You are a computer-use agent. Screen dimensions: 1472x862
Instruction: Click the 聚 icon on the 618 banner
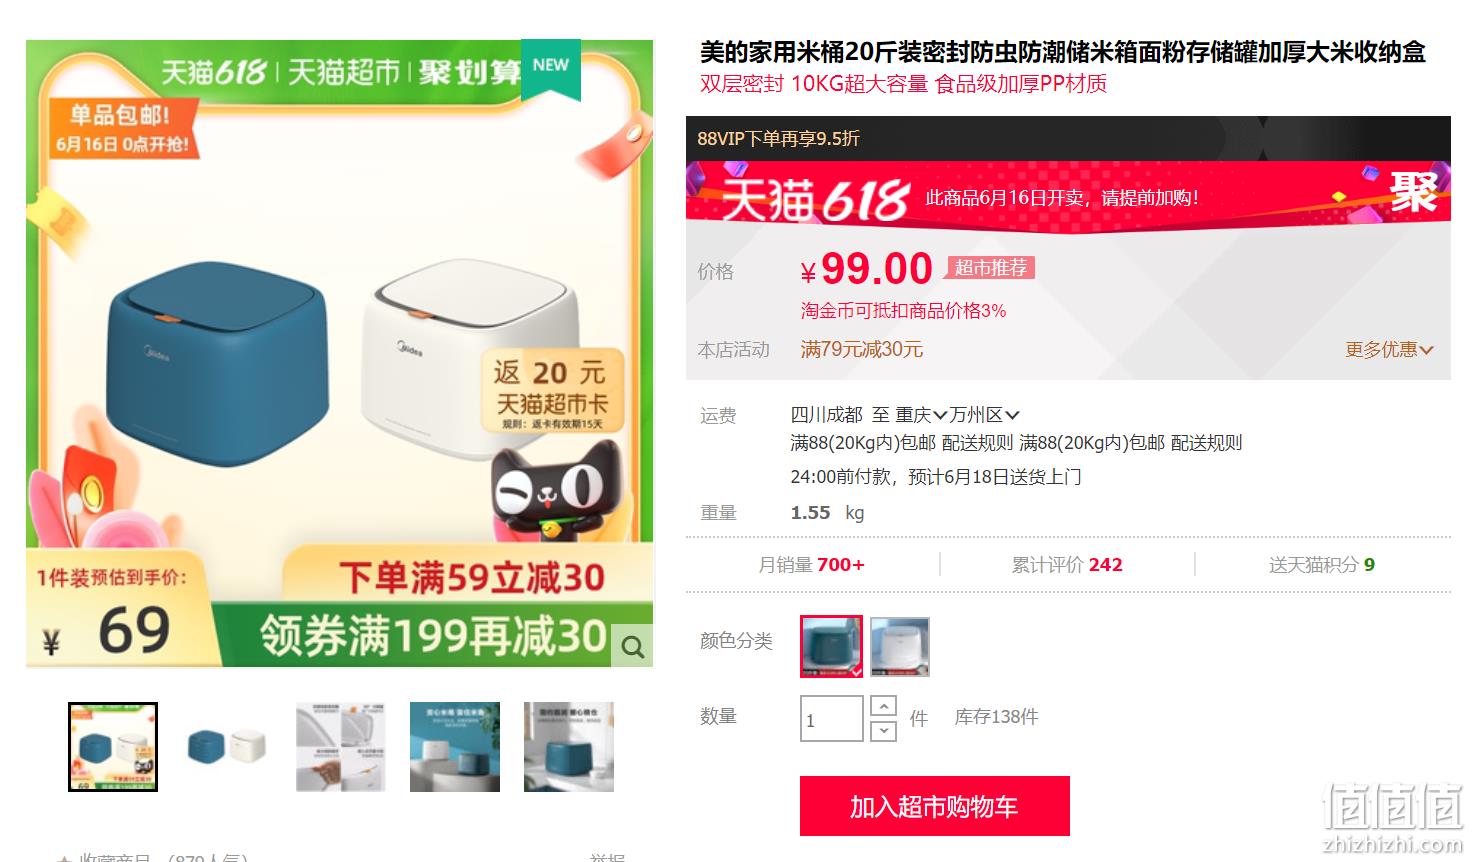pyautogui.click(x=1414, y=190)
